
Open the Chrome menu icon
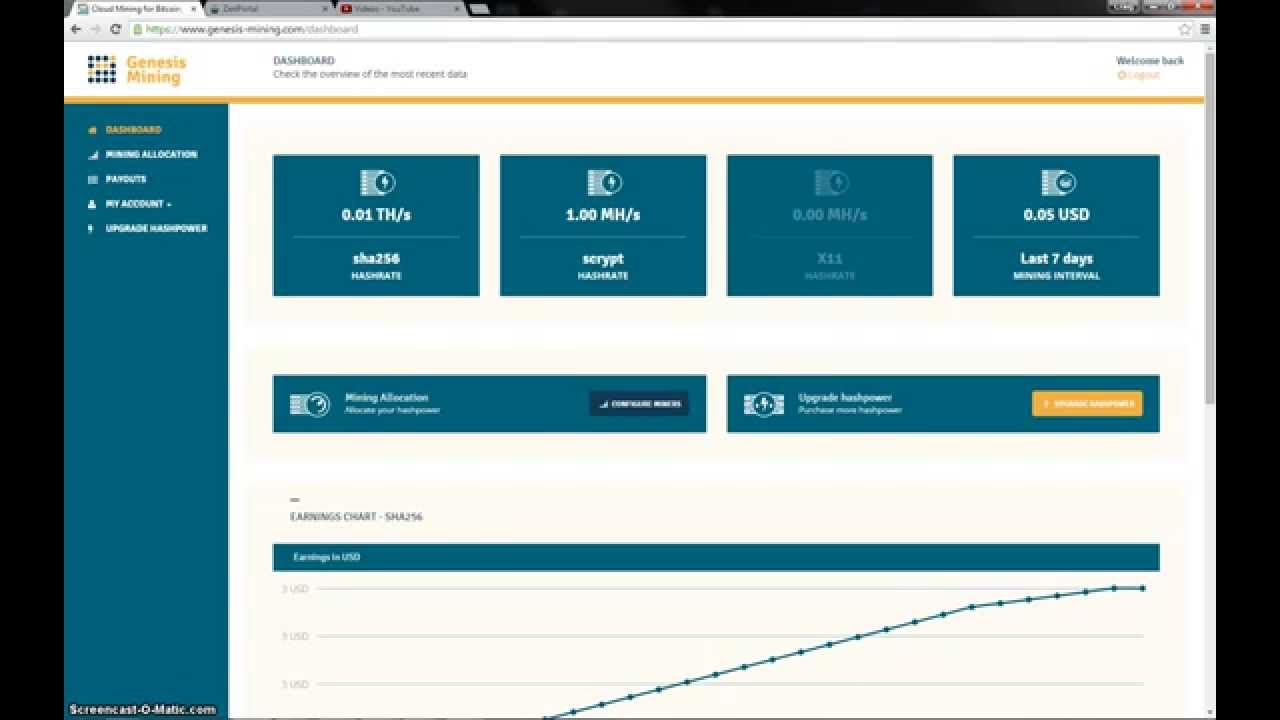tap(1205, 29)
